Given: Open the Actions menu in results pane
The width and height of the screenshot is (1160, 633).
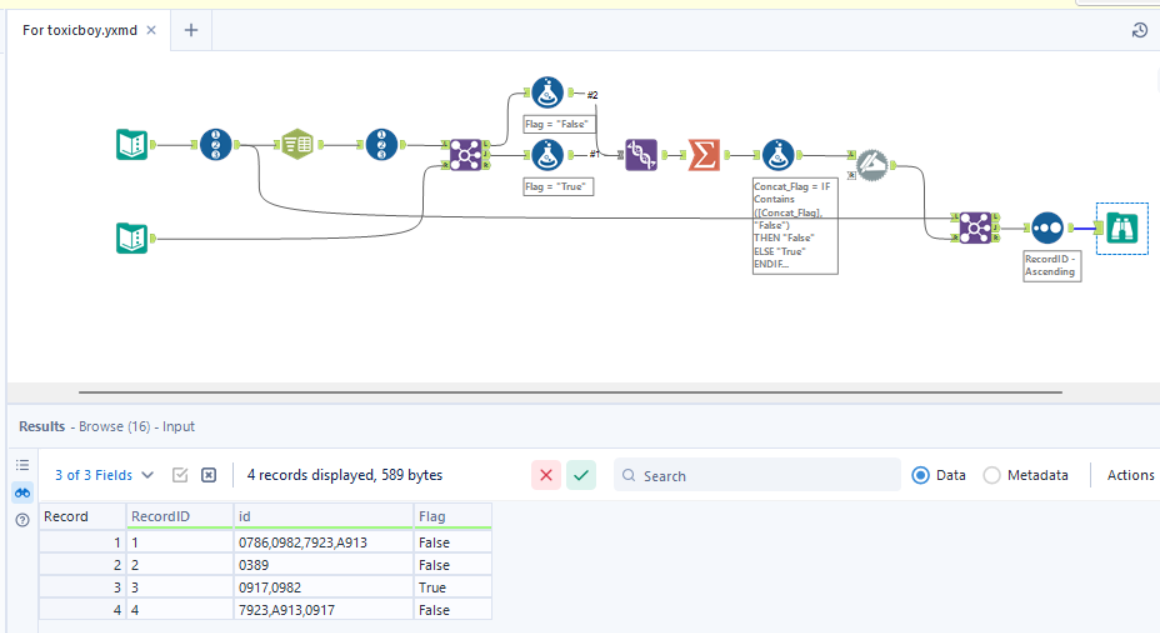Looking at the screenshot, I should tap(1129, 475).
